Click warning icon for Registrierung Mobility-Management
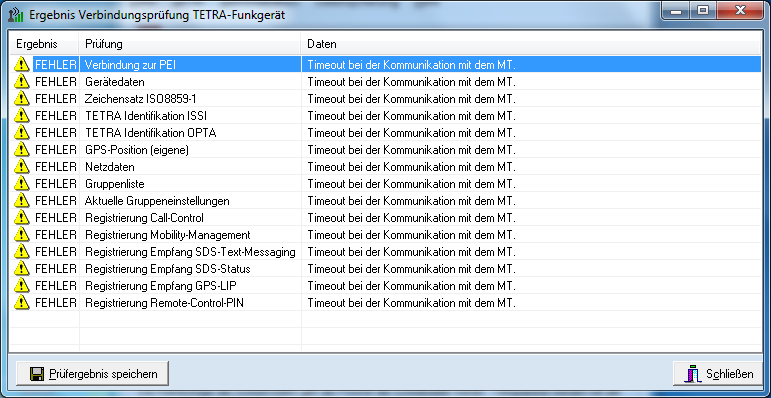 pyautogui.click(x=22, y=235)
